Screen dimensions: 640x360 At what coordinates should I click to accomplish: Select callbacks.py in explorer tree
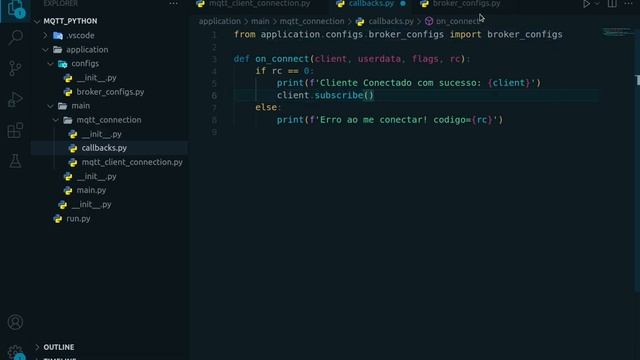tap(104, 148)
